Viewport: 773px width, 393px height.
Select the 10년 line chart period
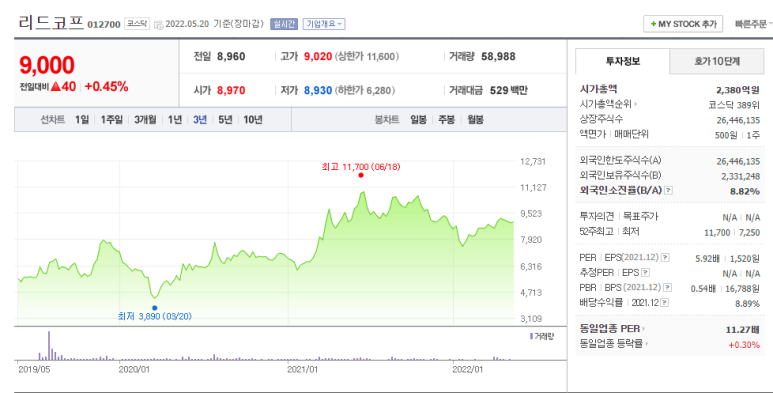click(x=253, y=119)
